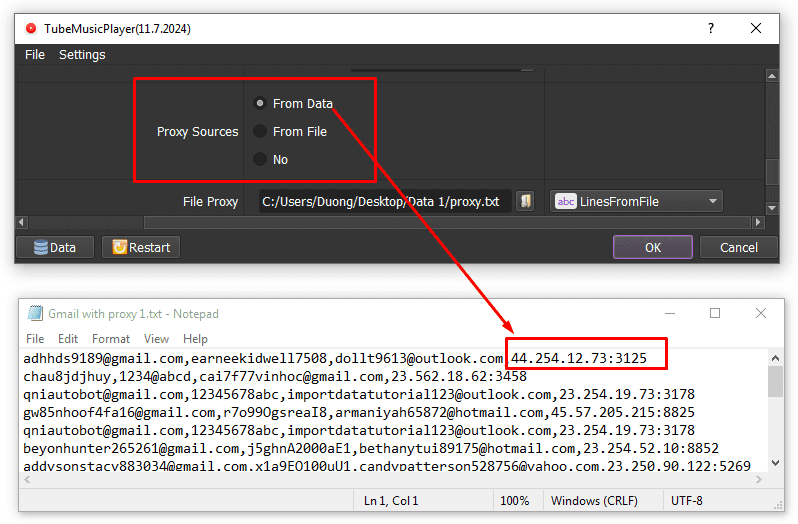Viewport: 798px width, 524px height.
Task: Click Notepad vertical scroll up arrow
Action: (x=775, y=358)
